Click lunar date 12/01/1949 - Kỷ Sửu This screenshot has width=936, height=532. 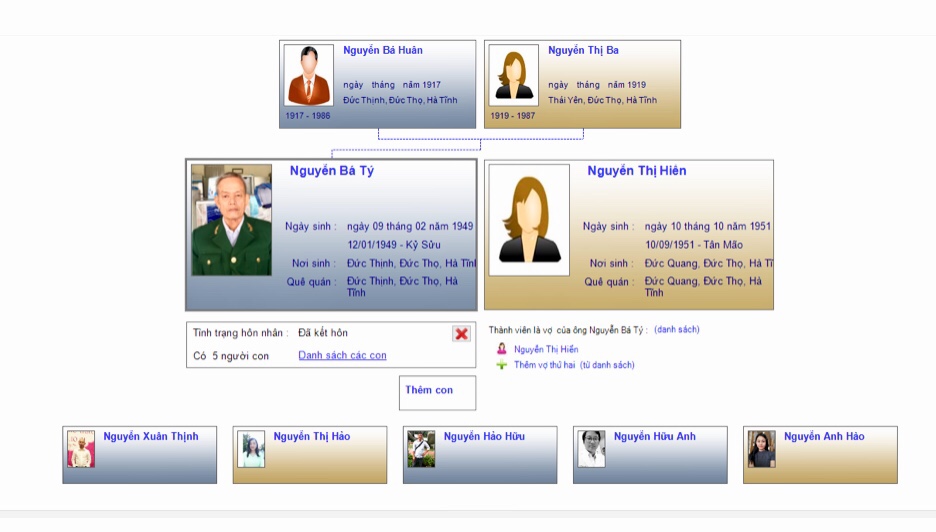394,245
